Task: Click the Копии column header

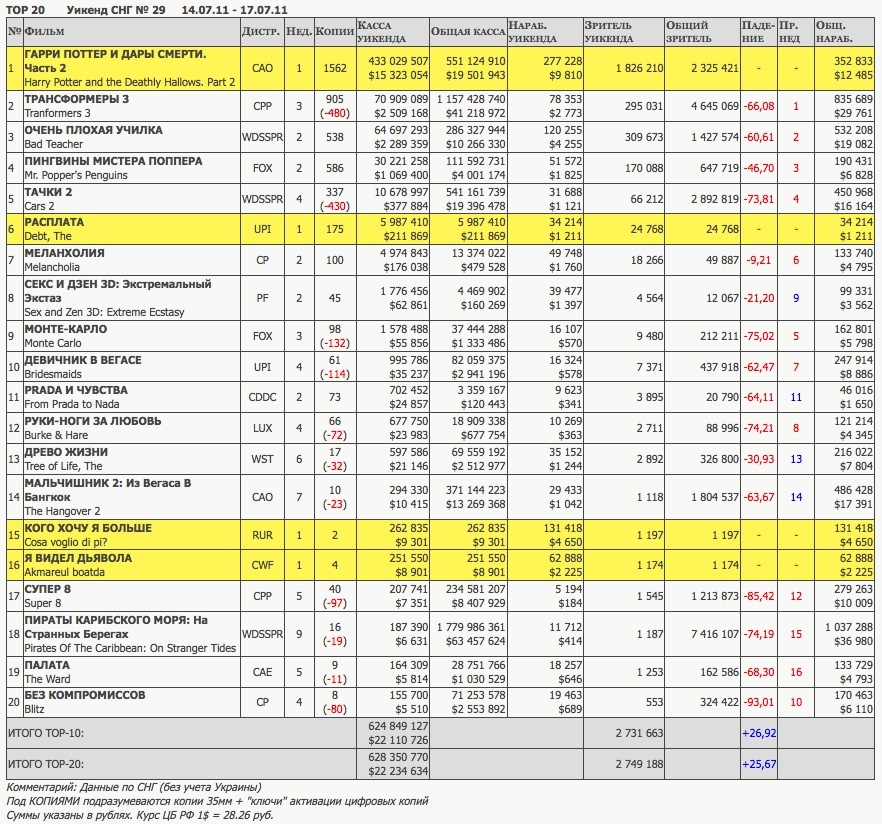Action: (334, 31)
